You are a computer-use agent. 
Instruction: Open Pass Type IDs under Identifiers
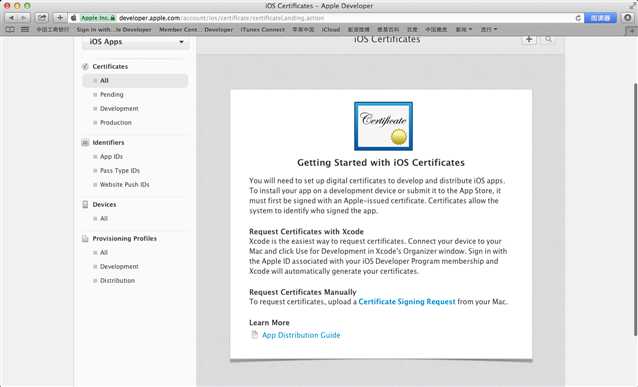(x=120, y=171)
